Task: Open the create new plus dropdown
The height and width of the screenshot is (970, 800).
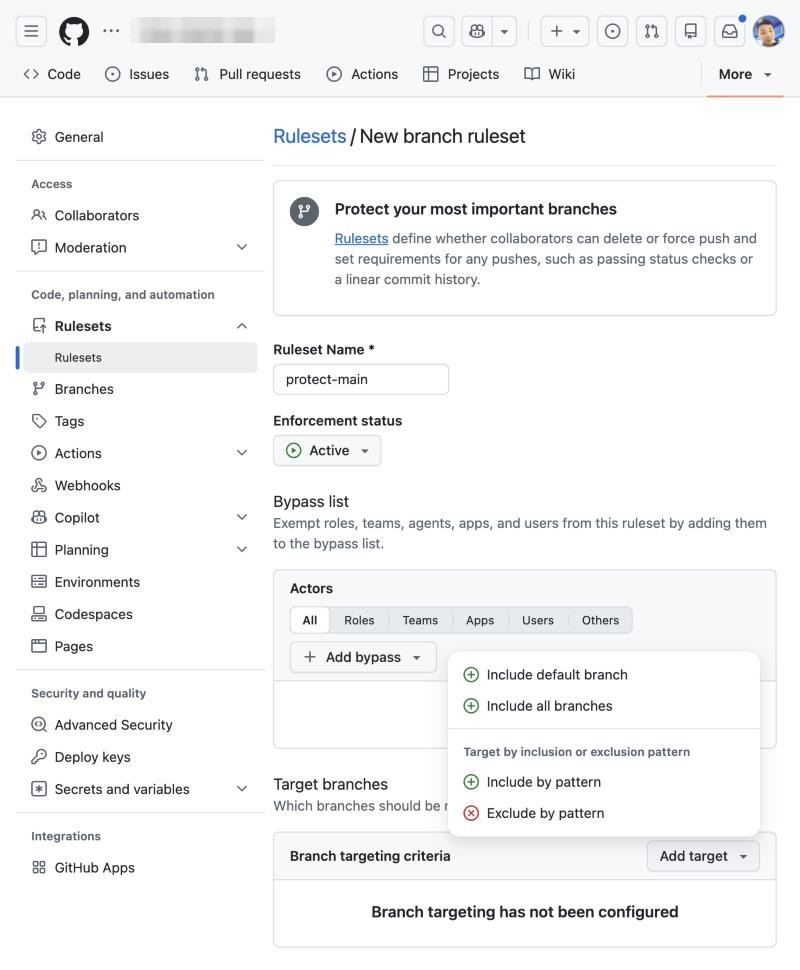Action: coord(565,31)
